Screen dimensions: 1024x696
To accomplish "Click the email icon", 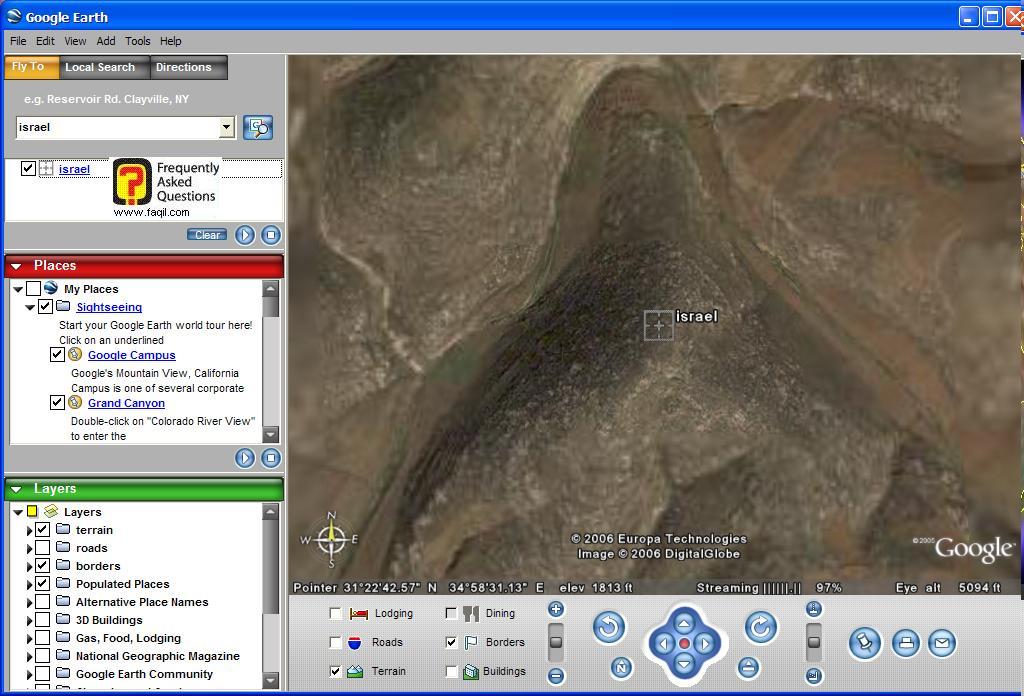I will (941, 643).
